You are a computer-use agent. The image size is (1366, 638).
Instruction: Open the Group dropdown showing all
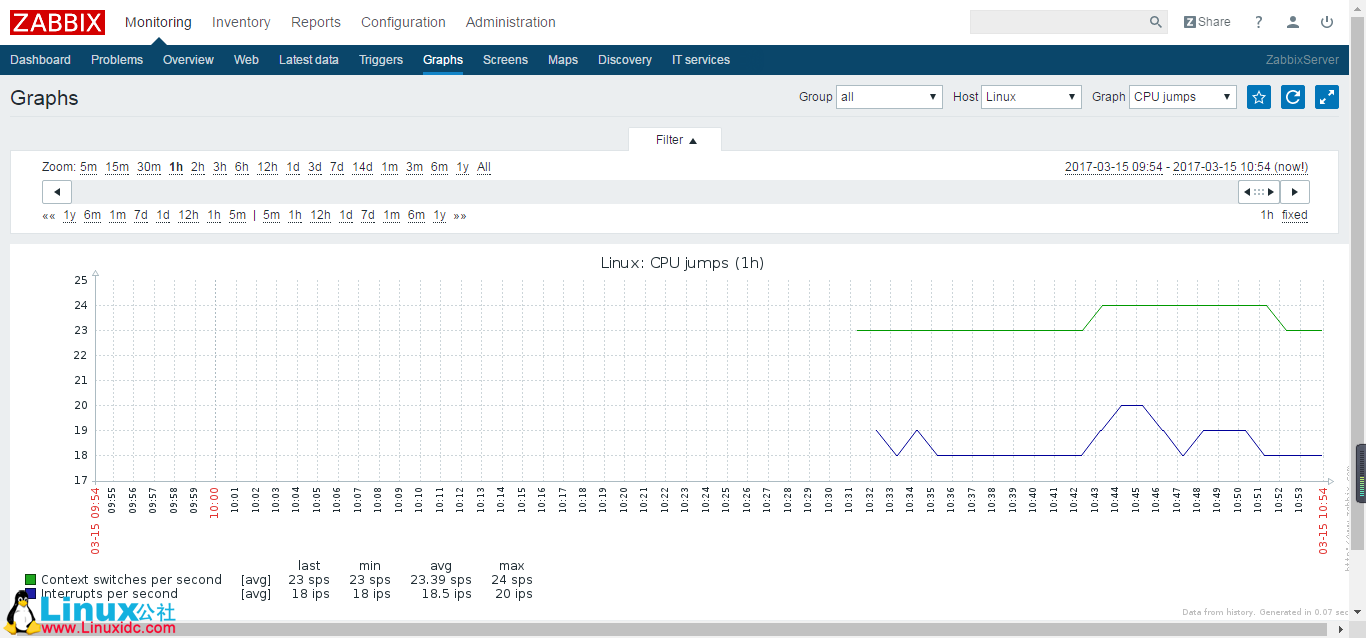point(889,97)
